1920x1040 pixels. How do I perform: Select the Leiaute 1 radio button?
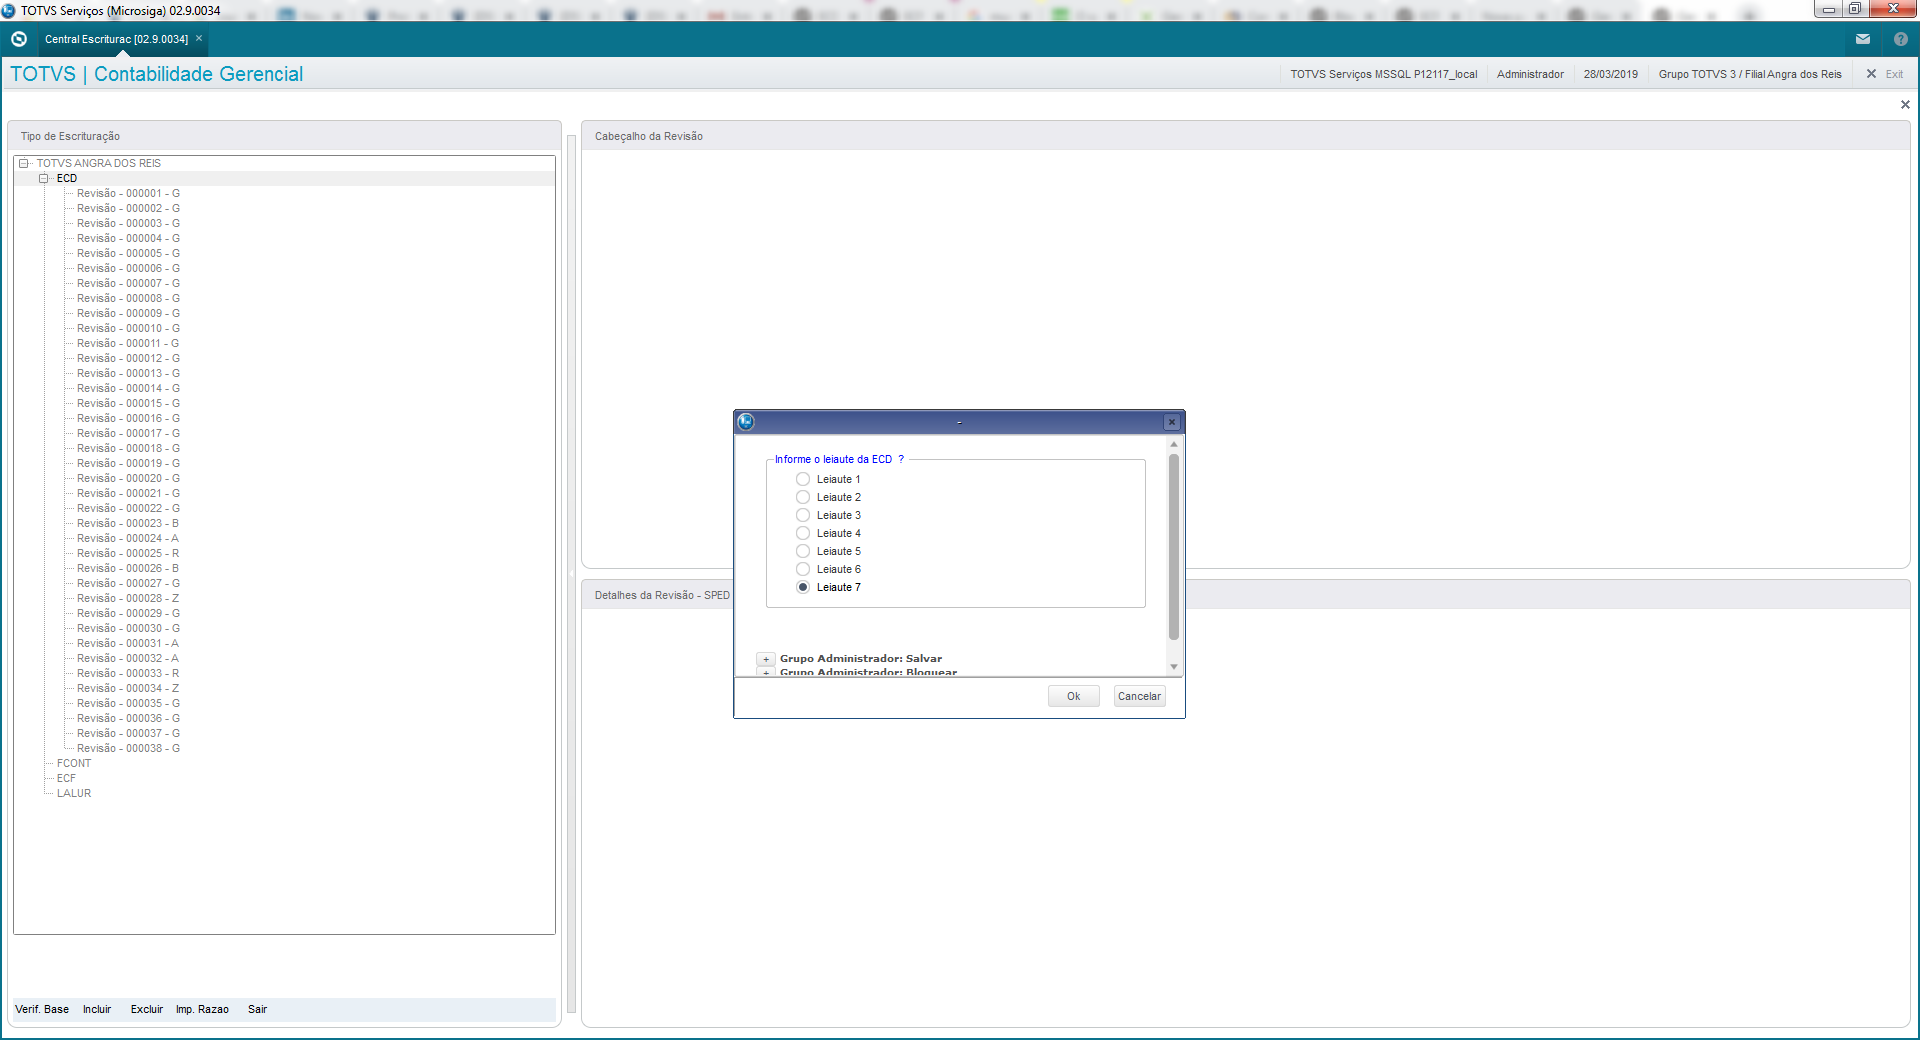coord(803,479)
